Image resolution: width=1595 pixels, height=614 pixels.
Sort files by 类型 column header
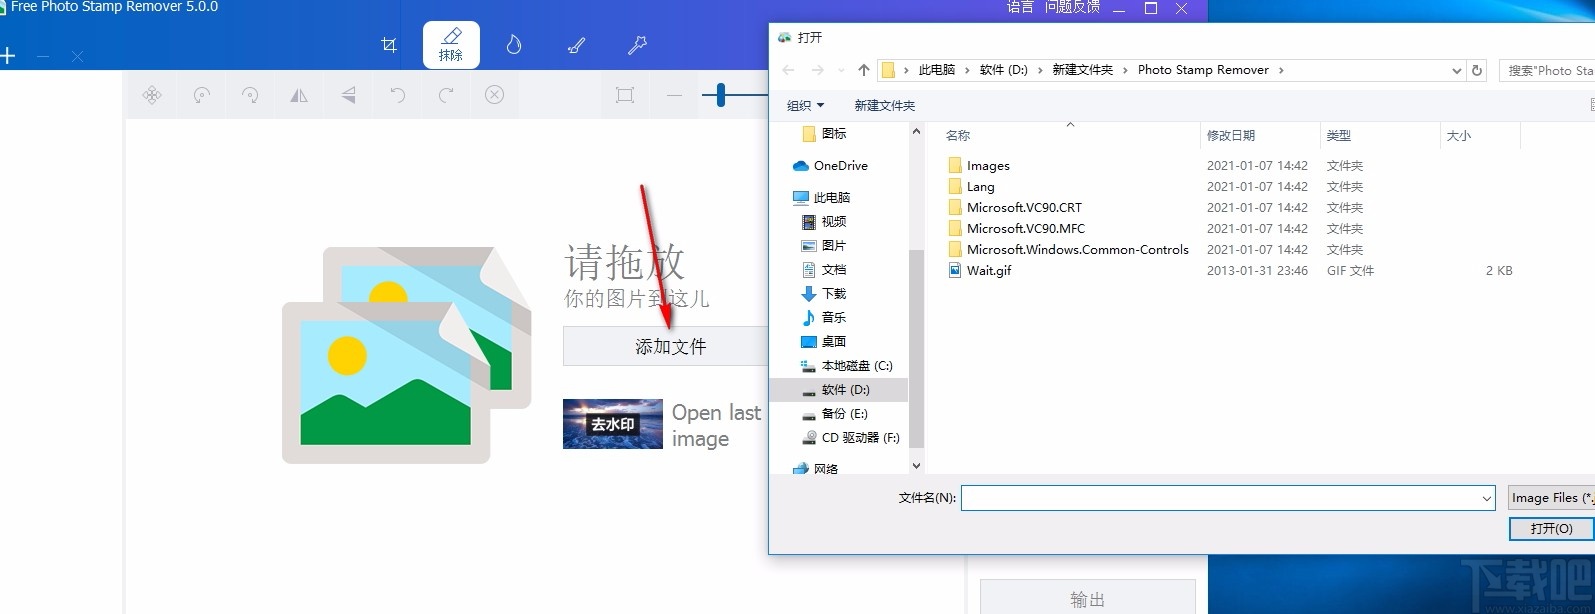1380,135
